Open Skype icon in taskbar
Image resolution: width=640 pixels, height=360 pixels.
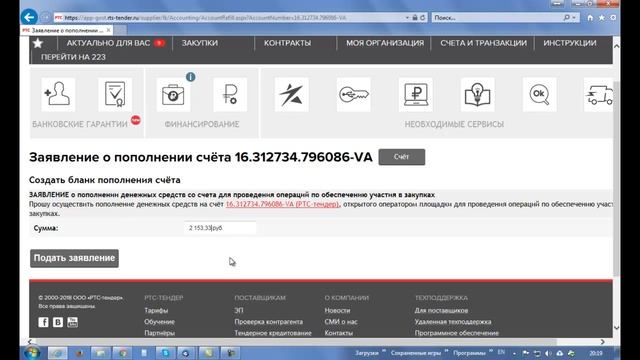(166, 353)
